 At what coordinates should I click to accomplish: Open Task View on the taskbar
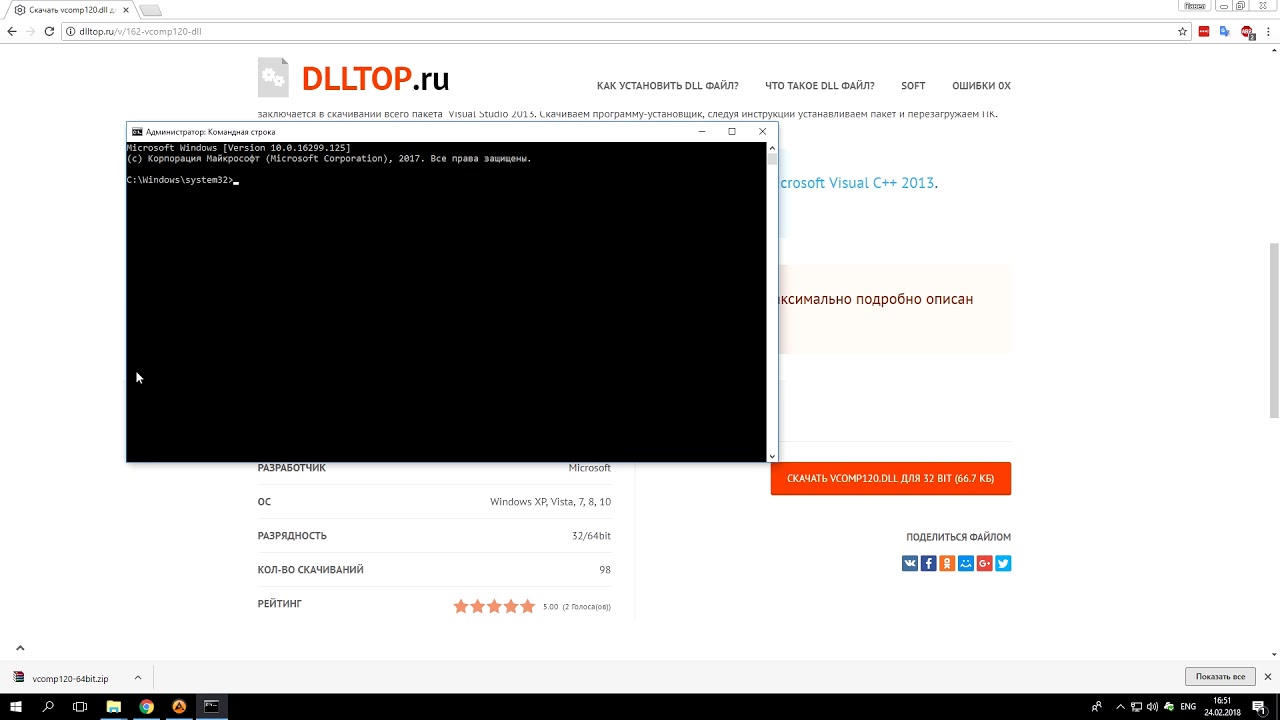[x=80, y=706]
